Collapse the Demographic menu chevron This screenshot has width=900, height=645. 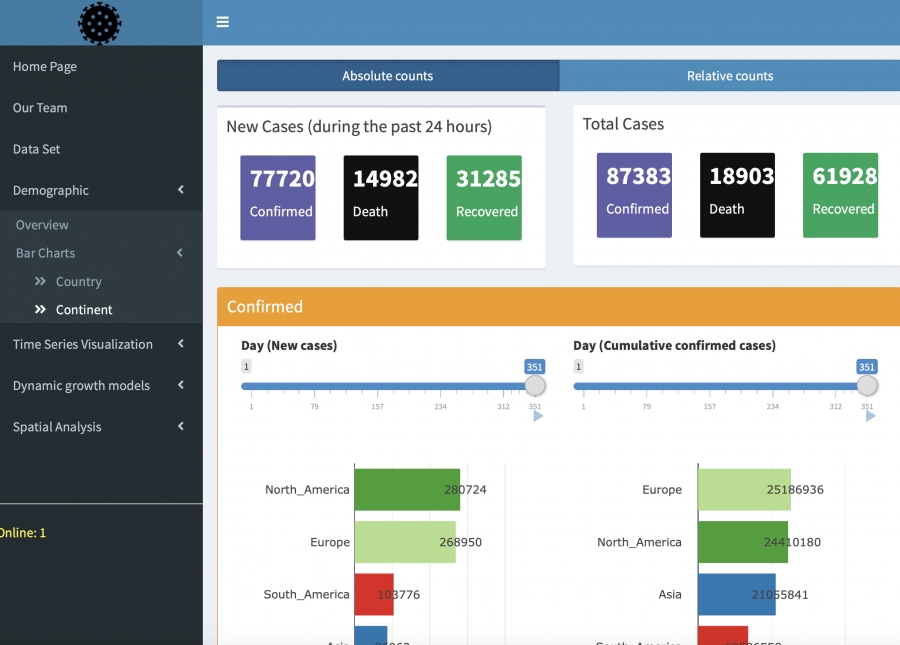click(180, 190)
